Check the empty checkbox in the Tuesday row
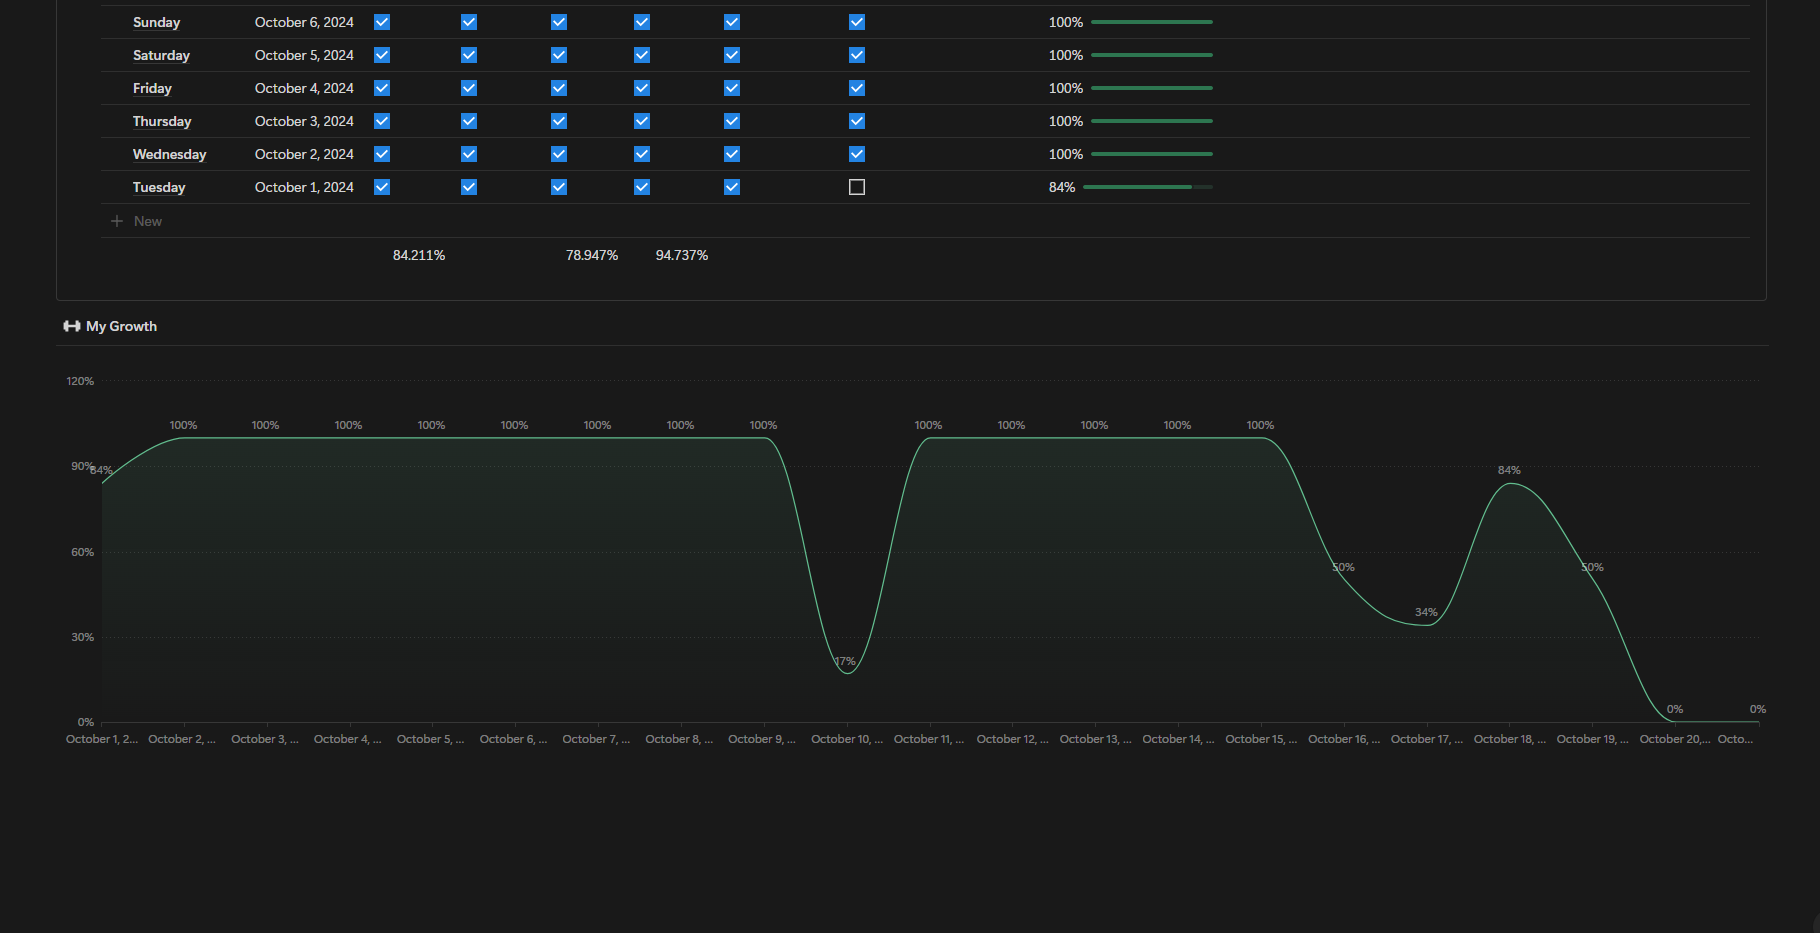This screenshot has width=1820, height=933. 857,187
